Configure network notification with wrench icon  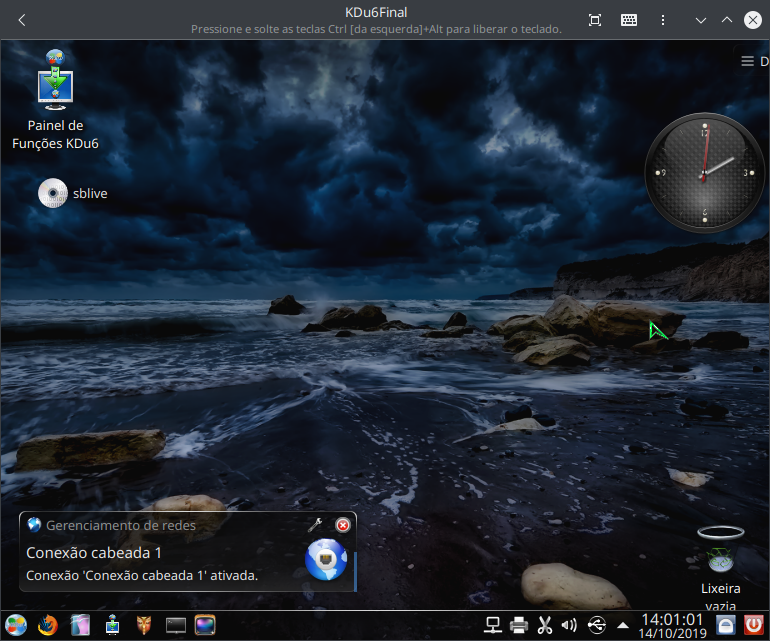pos(314,525)
